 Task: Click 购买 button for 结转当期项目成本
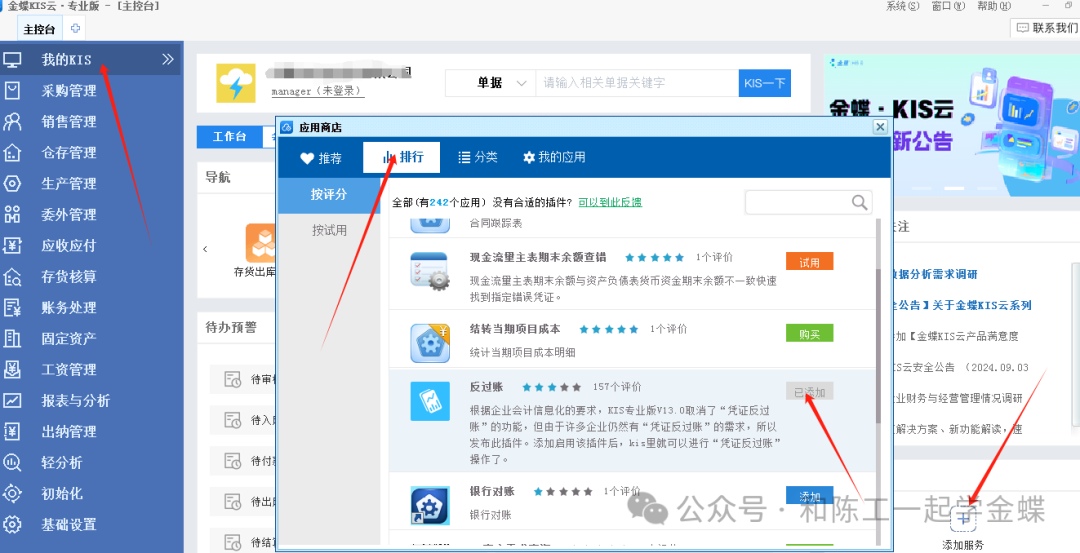pyautogui.click(x=809, y=334)
